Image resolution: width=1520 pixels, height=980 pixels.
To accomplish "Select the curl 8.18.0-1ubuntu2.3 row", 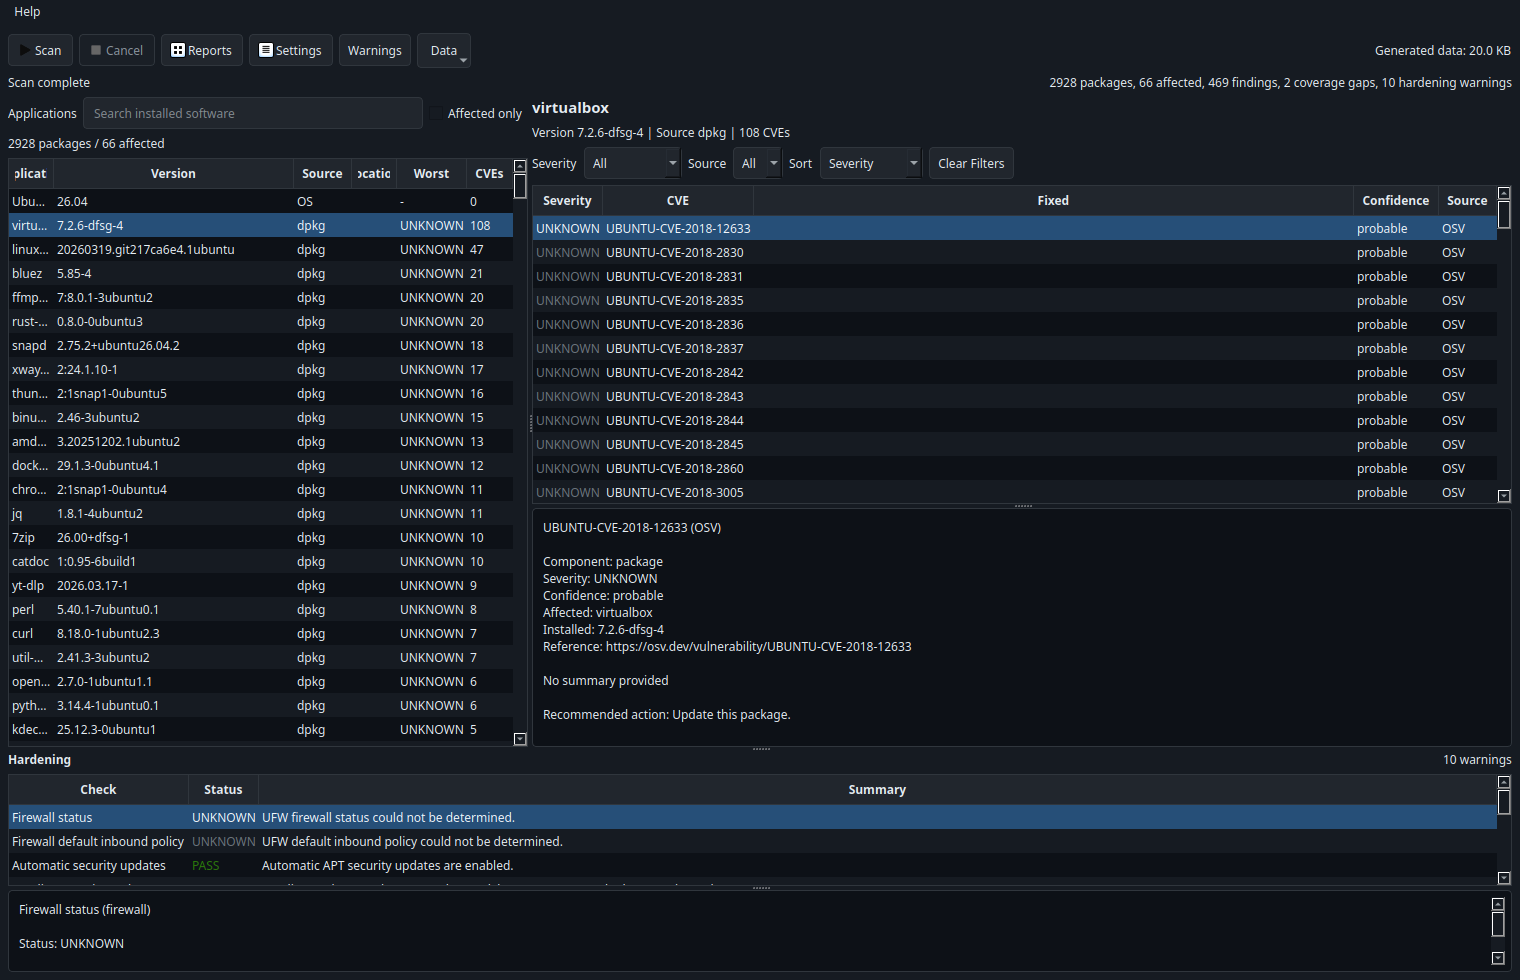I will coord(260,633).
